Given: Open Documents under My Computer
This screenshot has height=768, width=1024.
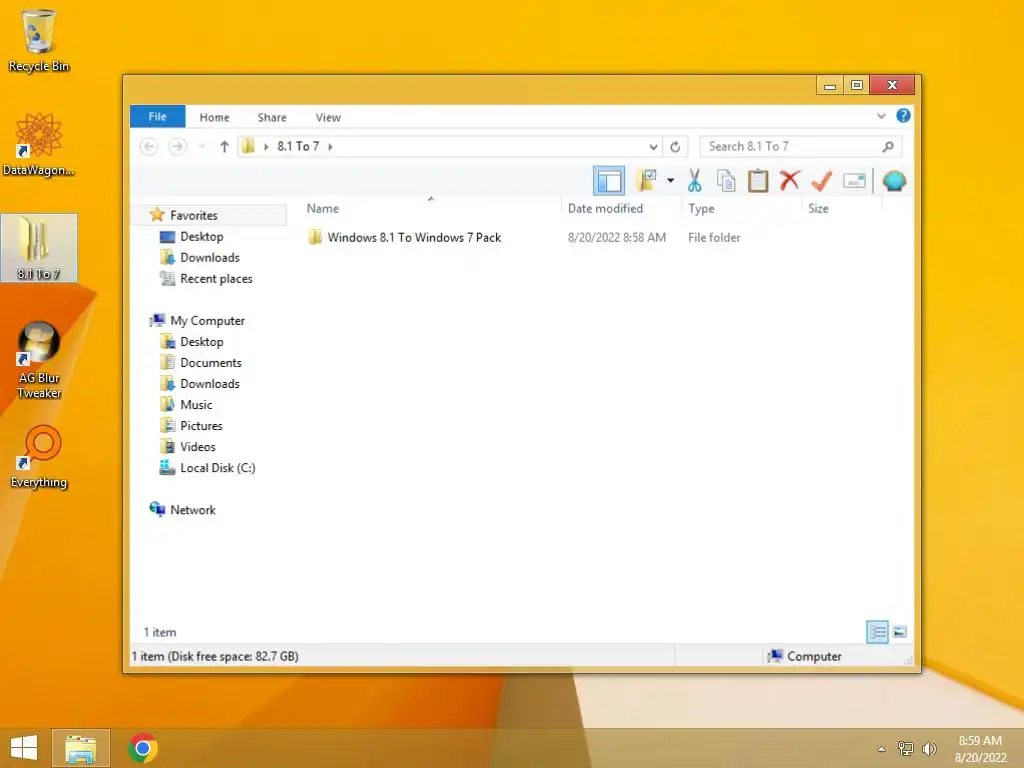Looking at the screenshot, I should point(210,362).
